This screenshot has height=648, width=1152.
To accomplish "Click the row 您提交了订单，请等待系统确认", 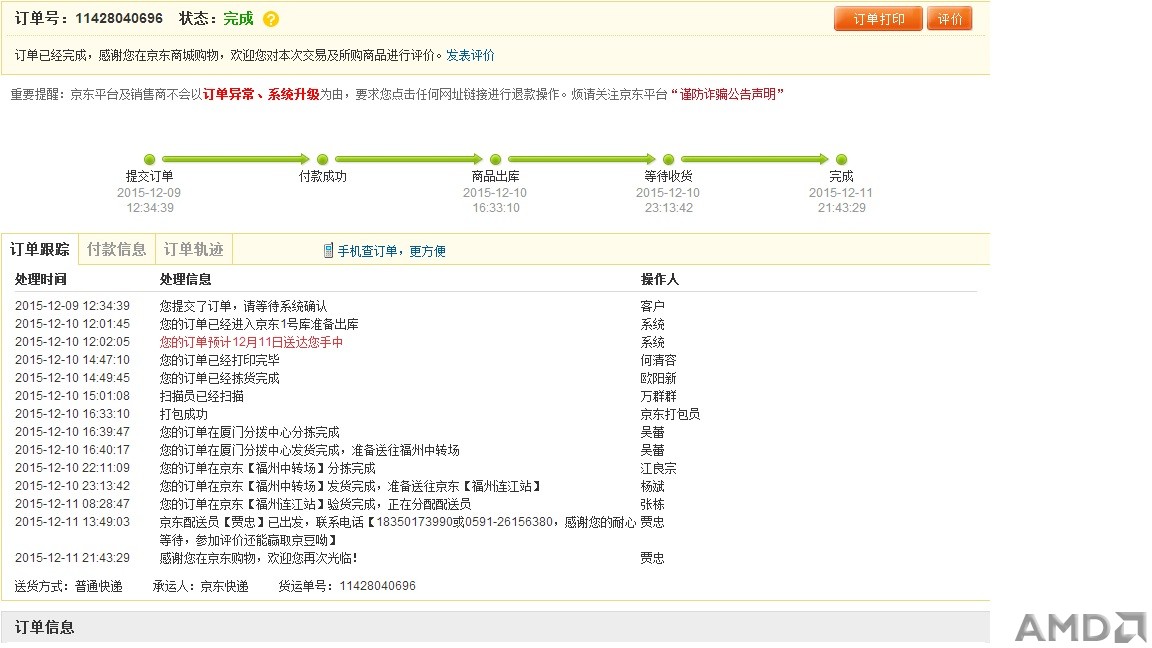I will [x=243, y=306].
